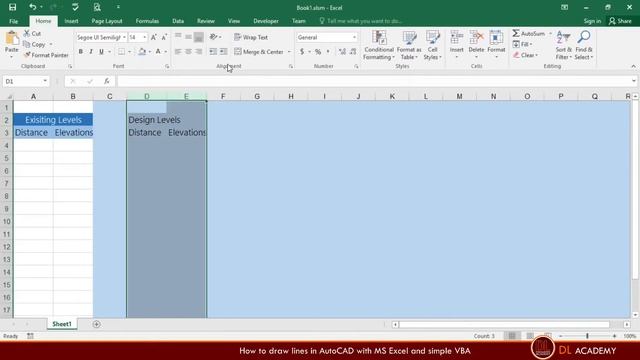Click the Orientation text angle icon

[213, 37]
